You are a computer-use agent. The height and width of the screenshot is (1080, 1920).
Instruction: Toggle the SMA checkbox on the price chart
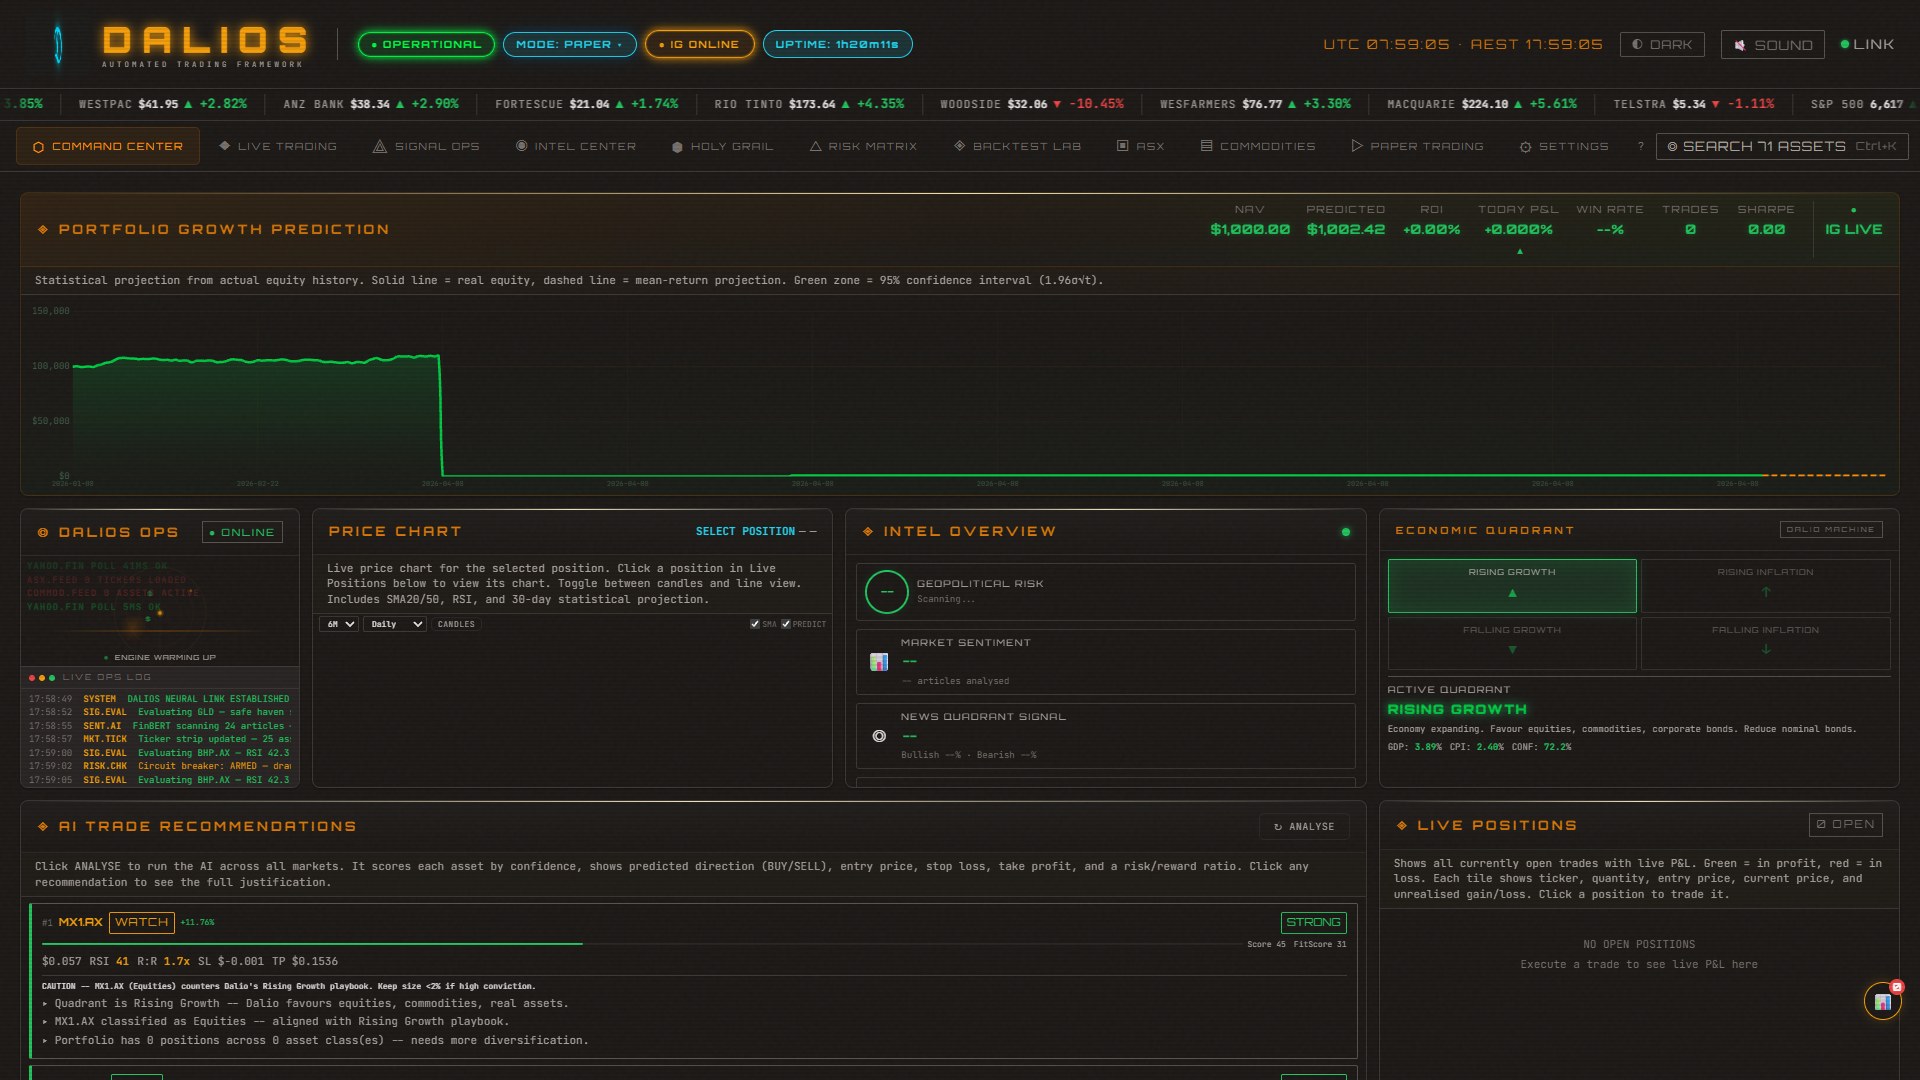point(755,623)
